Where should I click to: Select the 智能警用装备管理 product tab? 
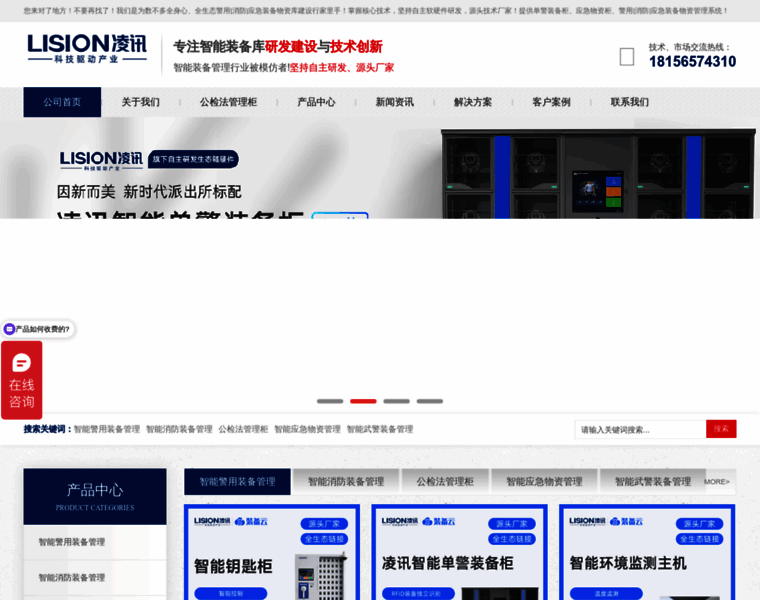[237, 482]
